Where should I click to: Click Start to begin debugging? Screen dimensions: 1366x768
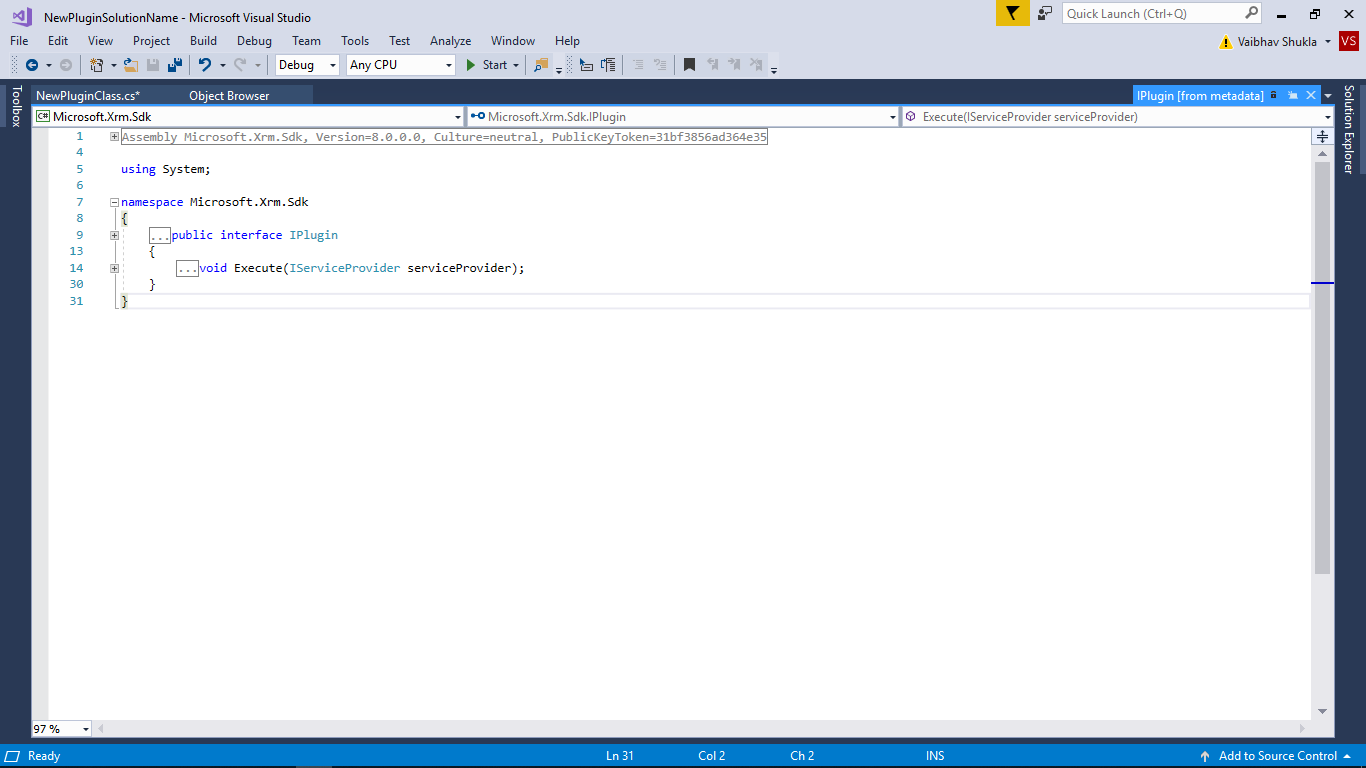pos(491,64)
